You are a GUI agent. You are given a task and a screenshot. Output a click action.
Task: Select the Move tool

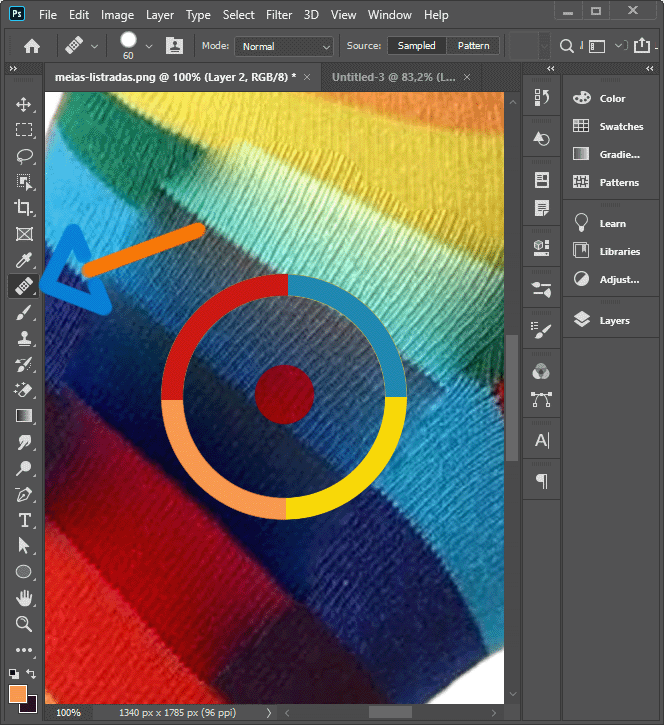pyautogui.click(x=24, y=104)
